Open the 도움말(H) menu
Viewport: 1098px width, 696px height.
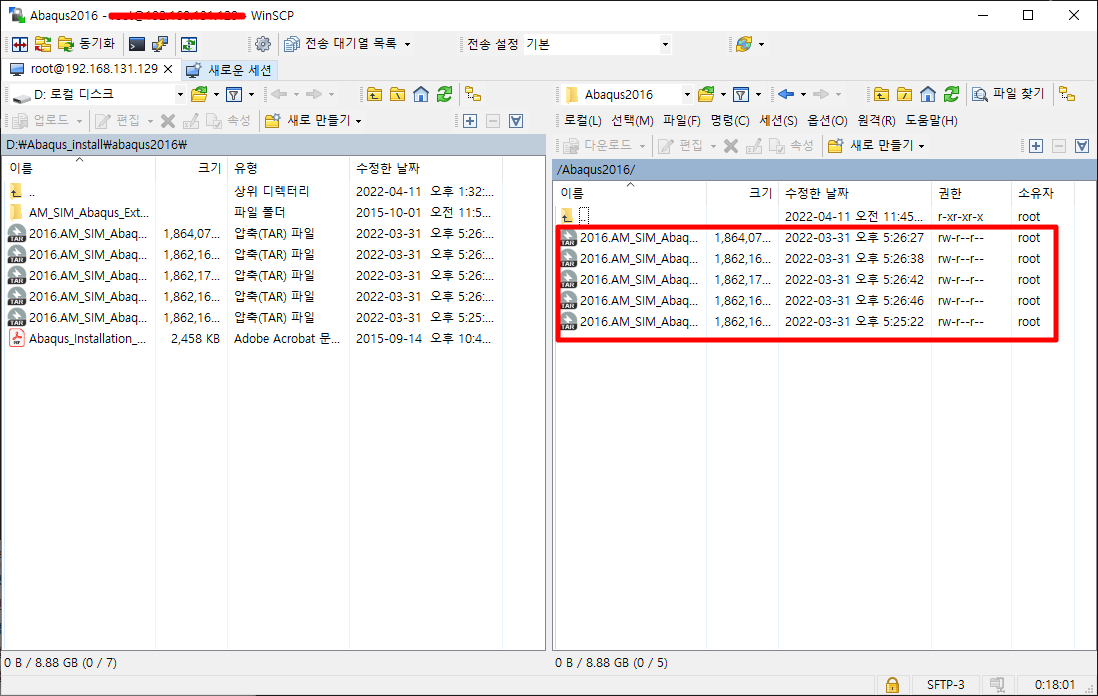coord(931,120)
